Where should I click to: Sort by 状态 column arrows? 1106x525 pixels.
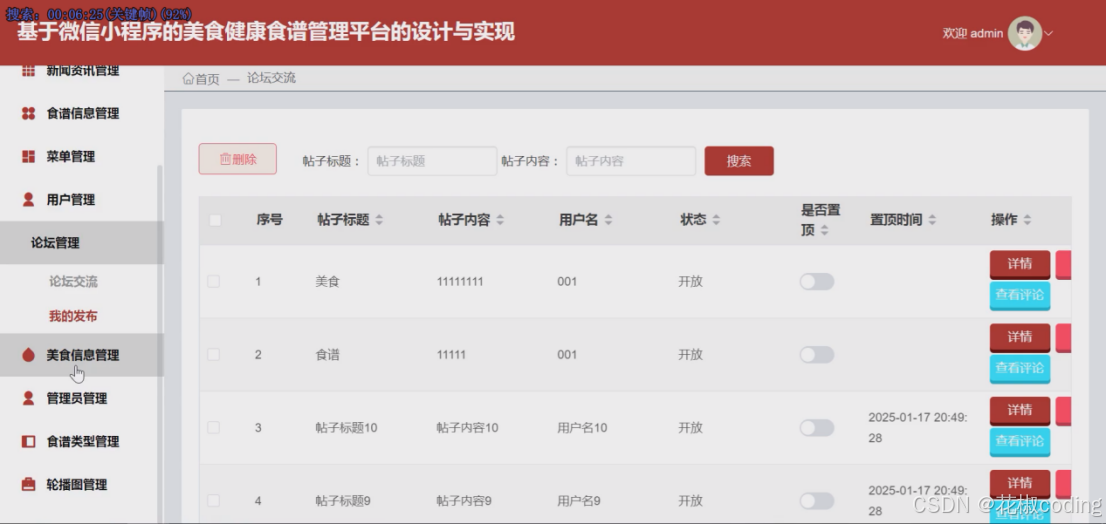pyautogui.click(x=716, y=220)
